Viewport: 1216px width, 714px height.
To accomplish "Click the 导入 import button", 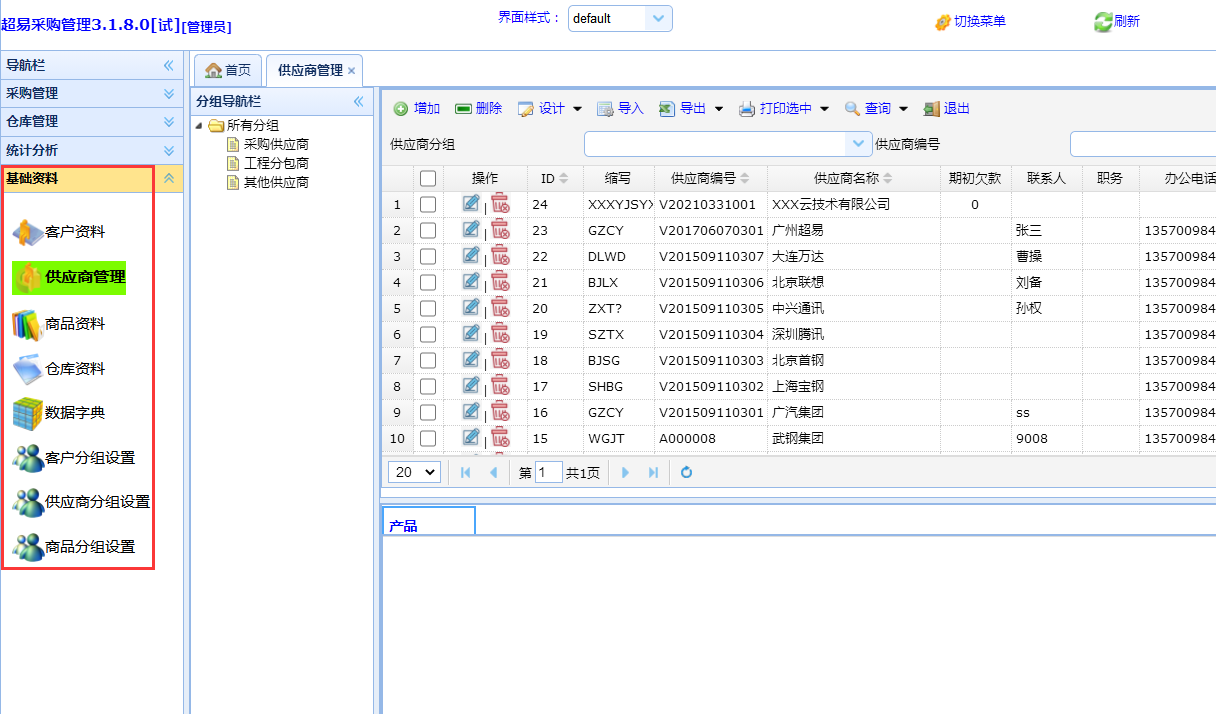I will (x=620, y=108).
